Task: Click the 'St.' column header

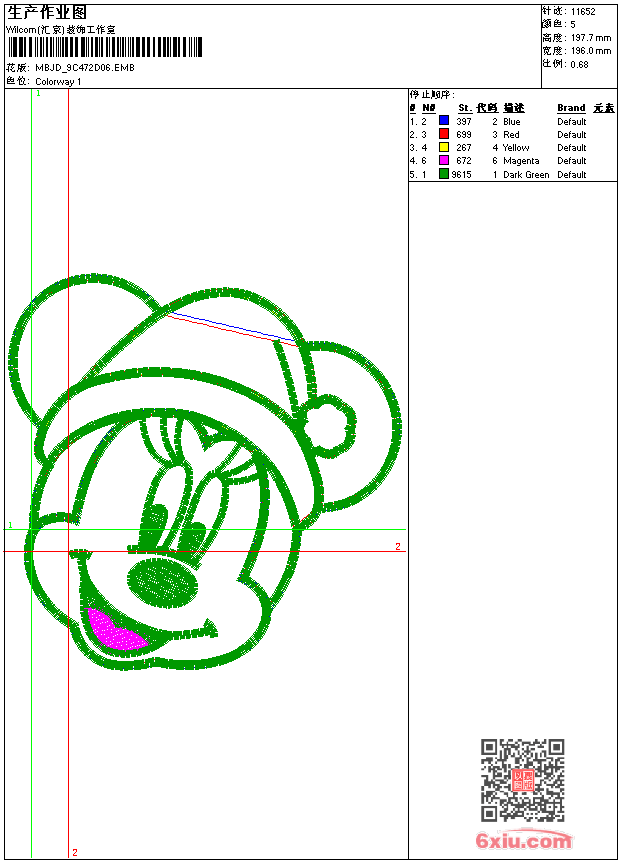Action: [x=465, y=108]
